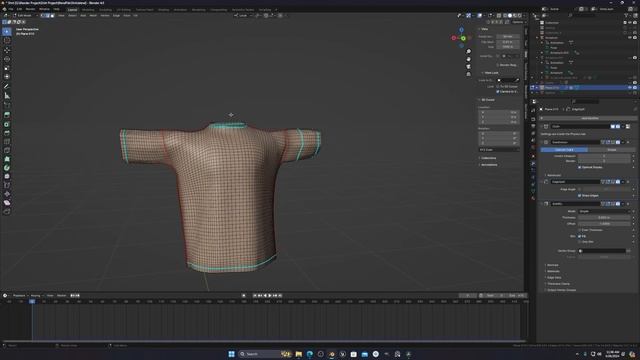Click the Levels Viewport slider field

coord(604,156)
